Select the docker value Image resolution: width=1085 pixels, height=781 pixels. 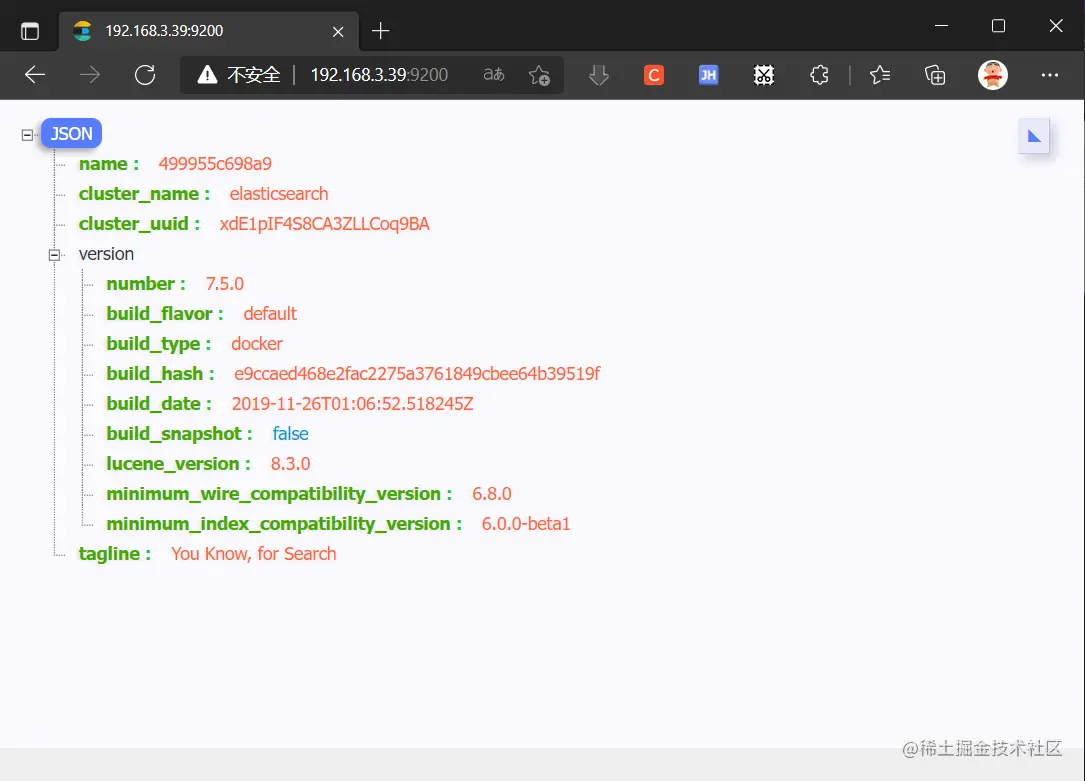(x=257, y=344)
